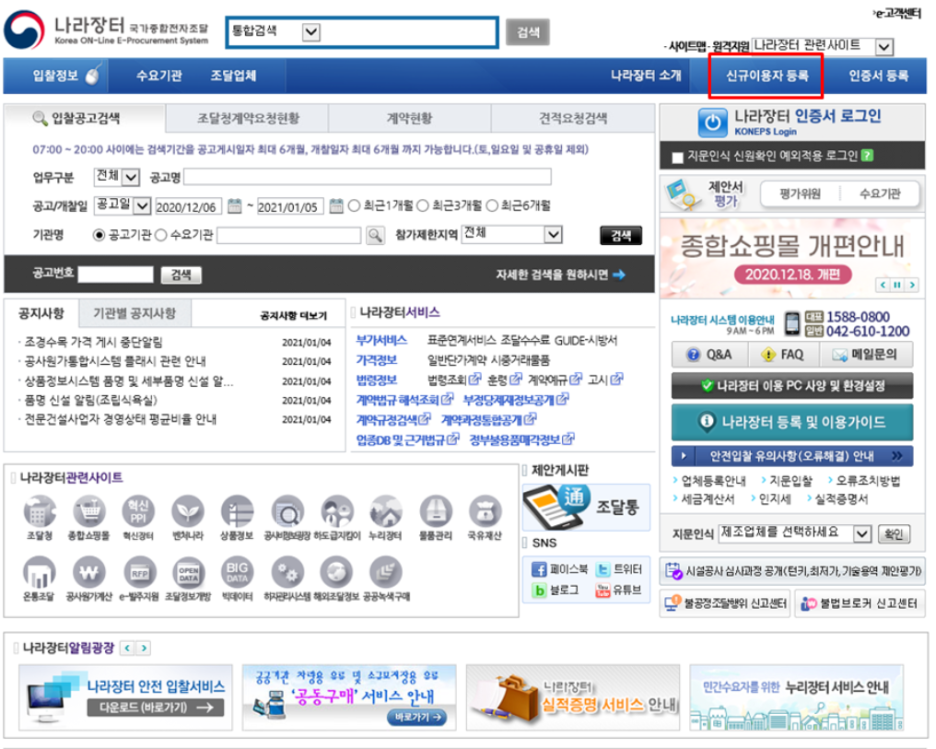Click the top gray 검색 button

[528, 32]
